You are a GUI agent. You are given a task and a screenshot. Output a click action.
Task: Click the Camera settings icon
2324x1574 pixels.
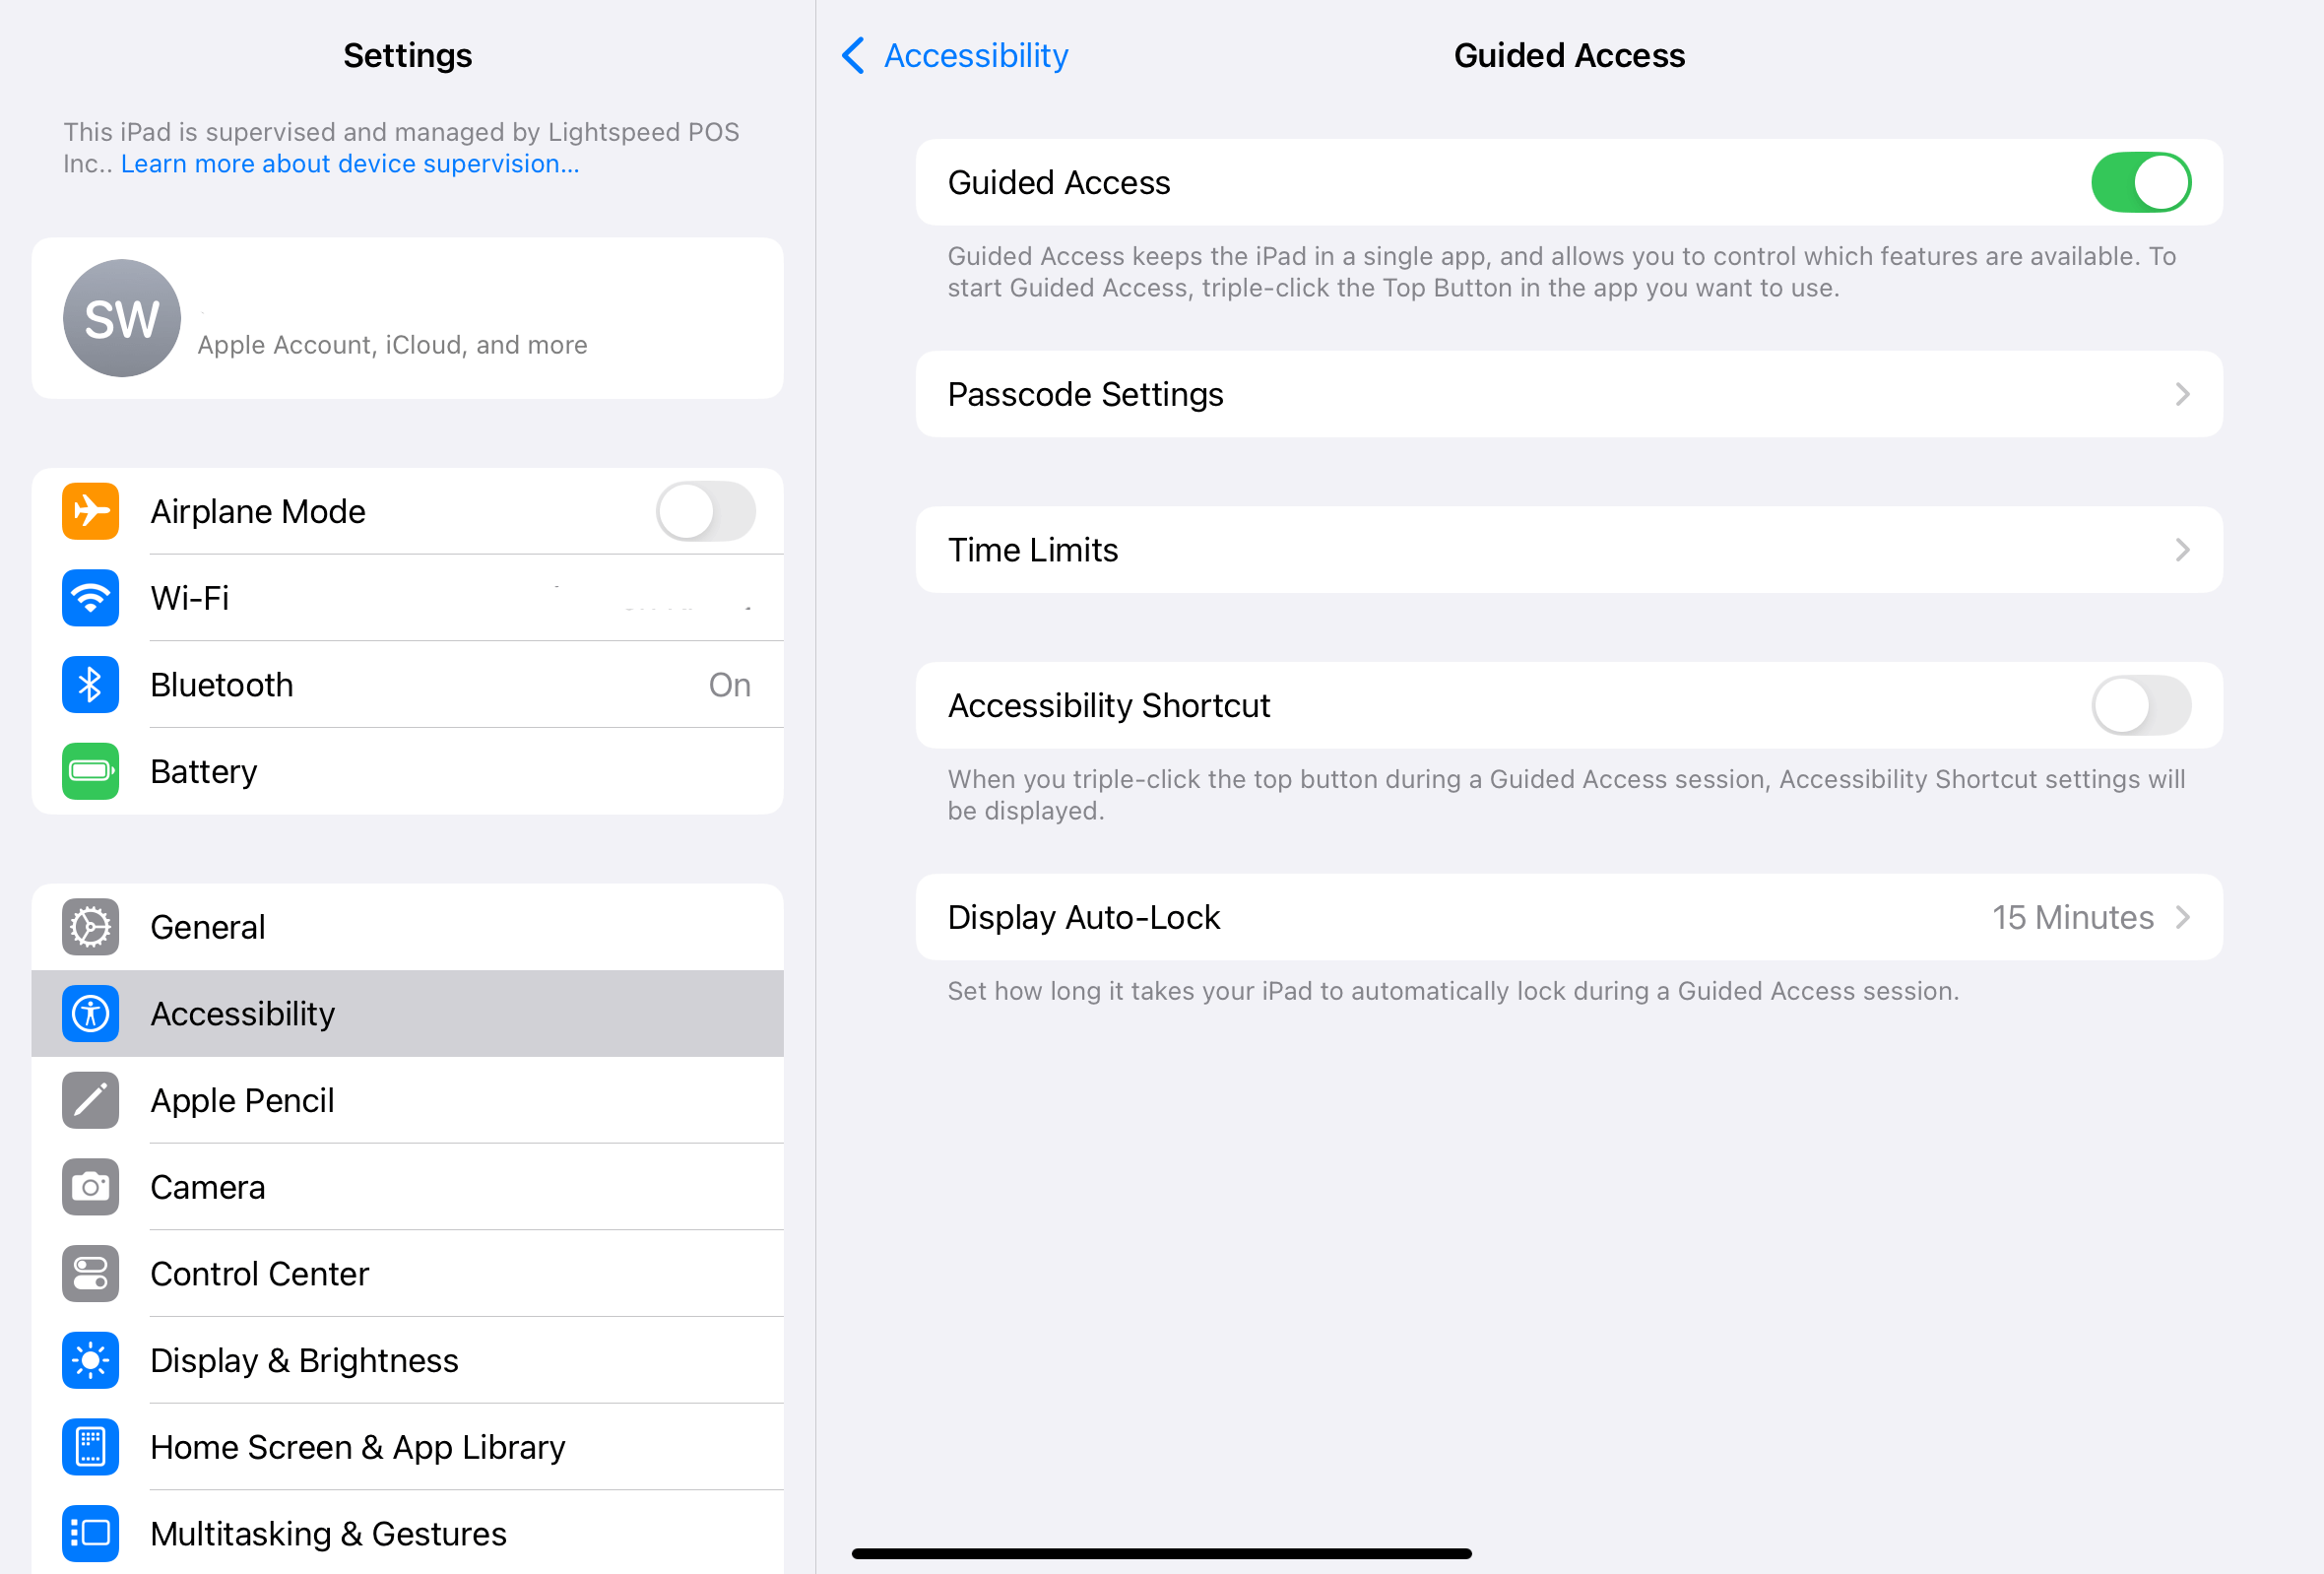pos(90,1187)
